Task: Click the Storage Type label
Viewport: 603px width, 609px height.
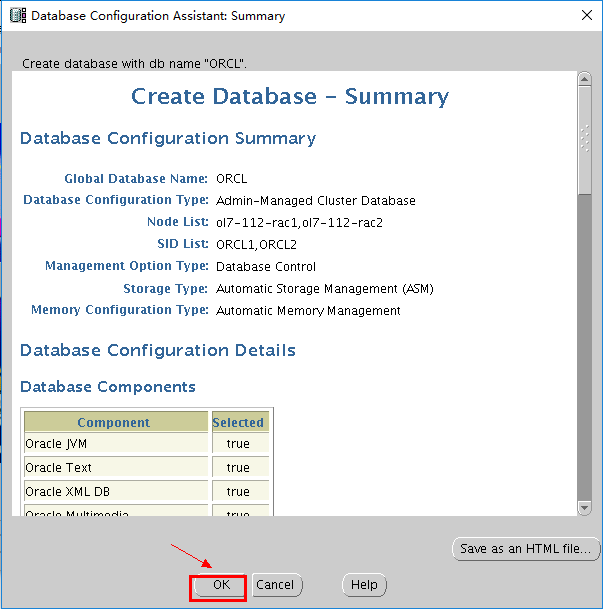Action: [165, 289]
